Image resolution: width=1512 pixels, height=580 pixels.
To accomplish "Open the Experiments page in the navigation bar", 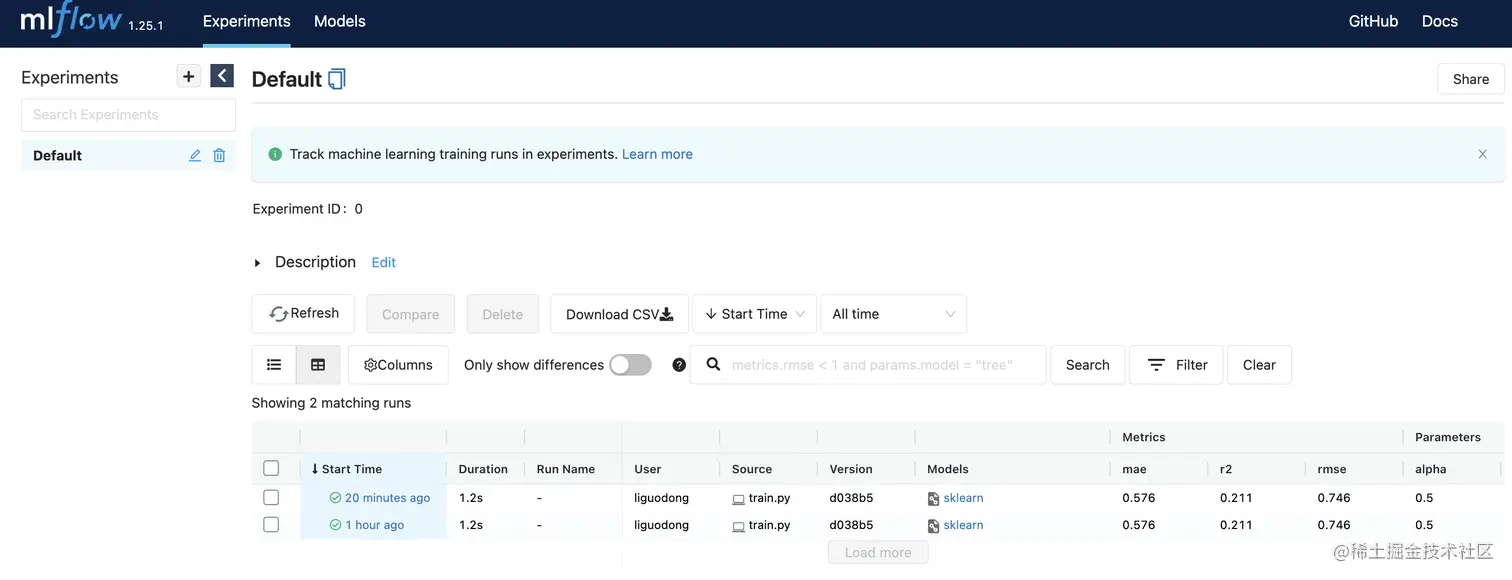I will (x=246, y=20).
